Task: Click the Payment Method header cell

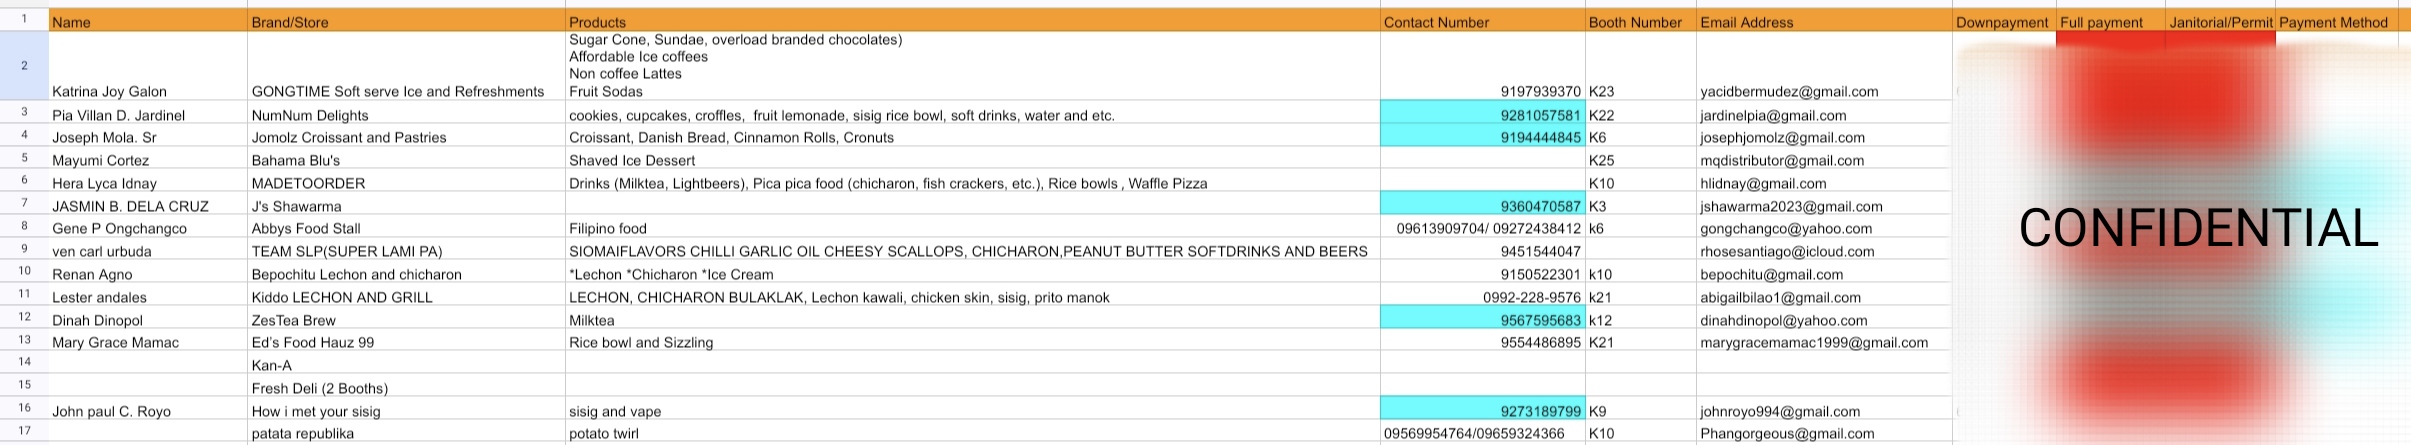Action: 2334,22
